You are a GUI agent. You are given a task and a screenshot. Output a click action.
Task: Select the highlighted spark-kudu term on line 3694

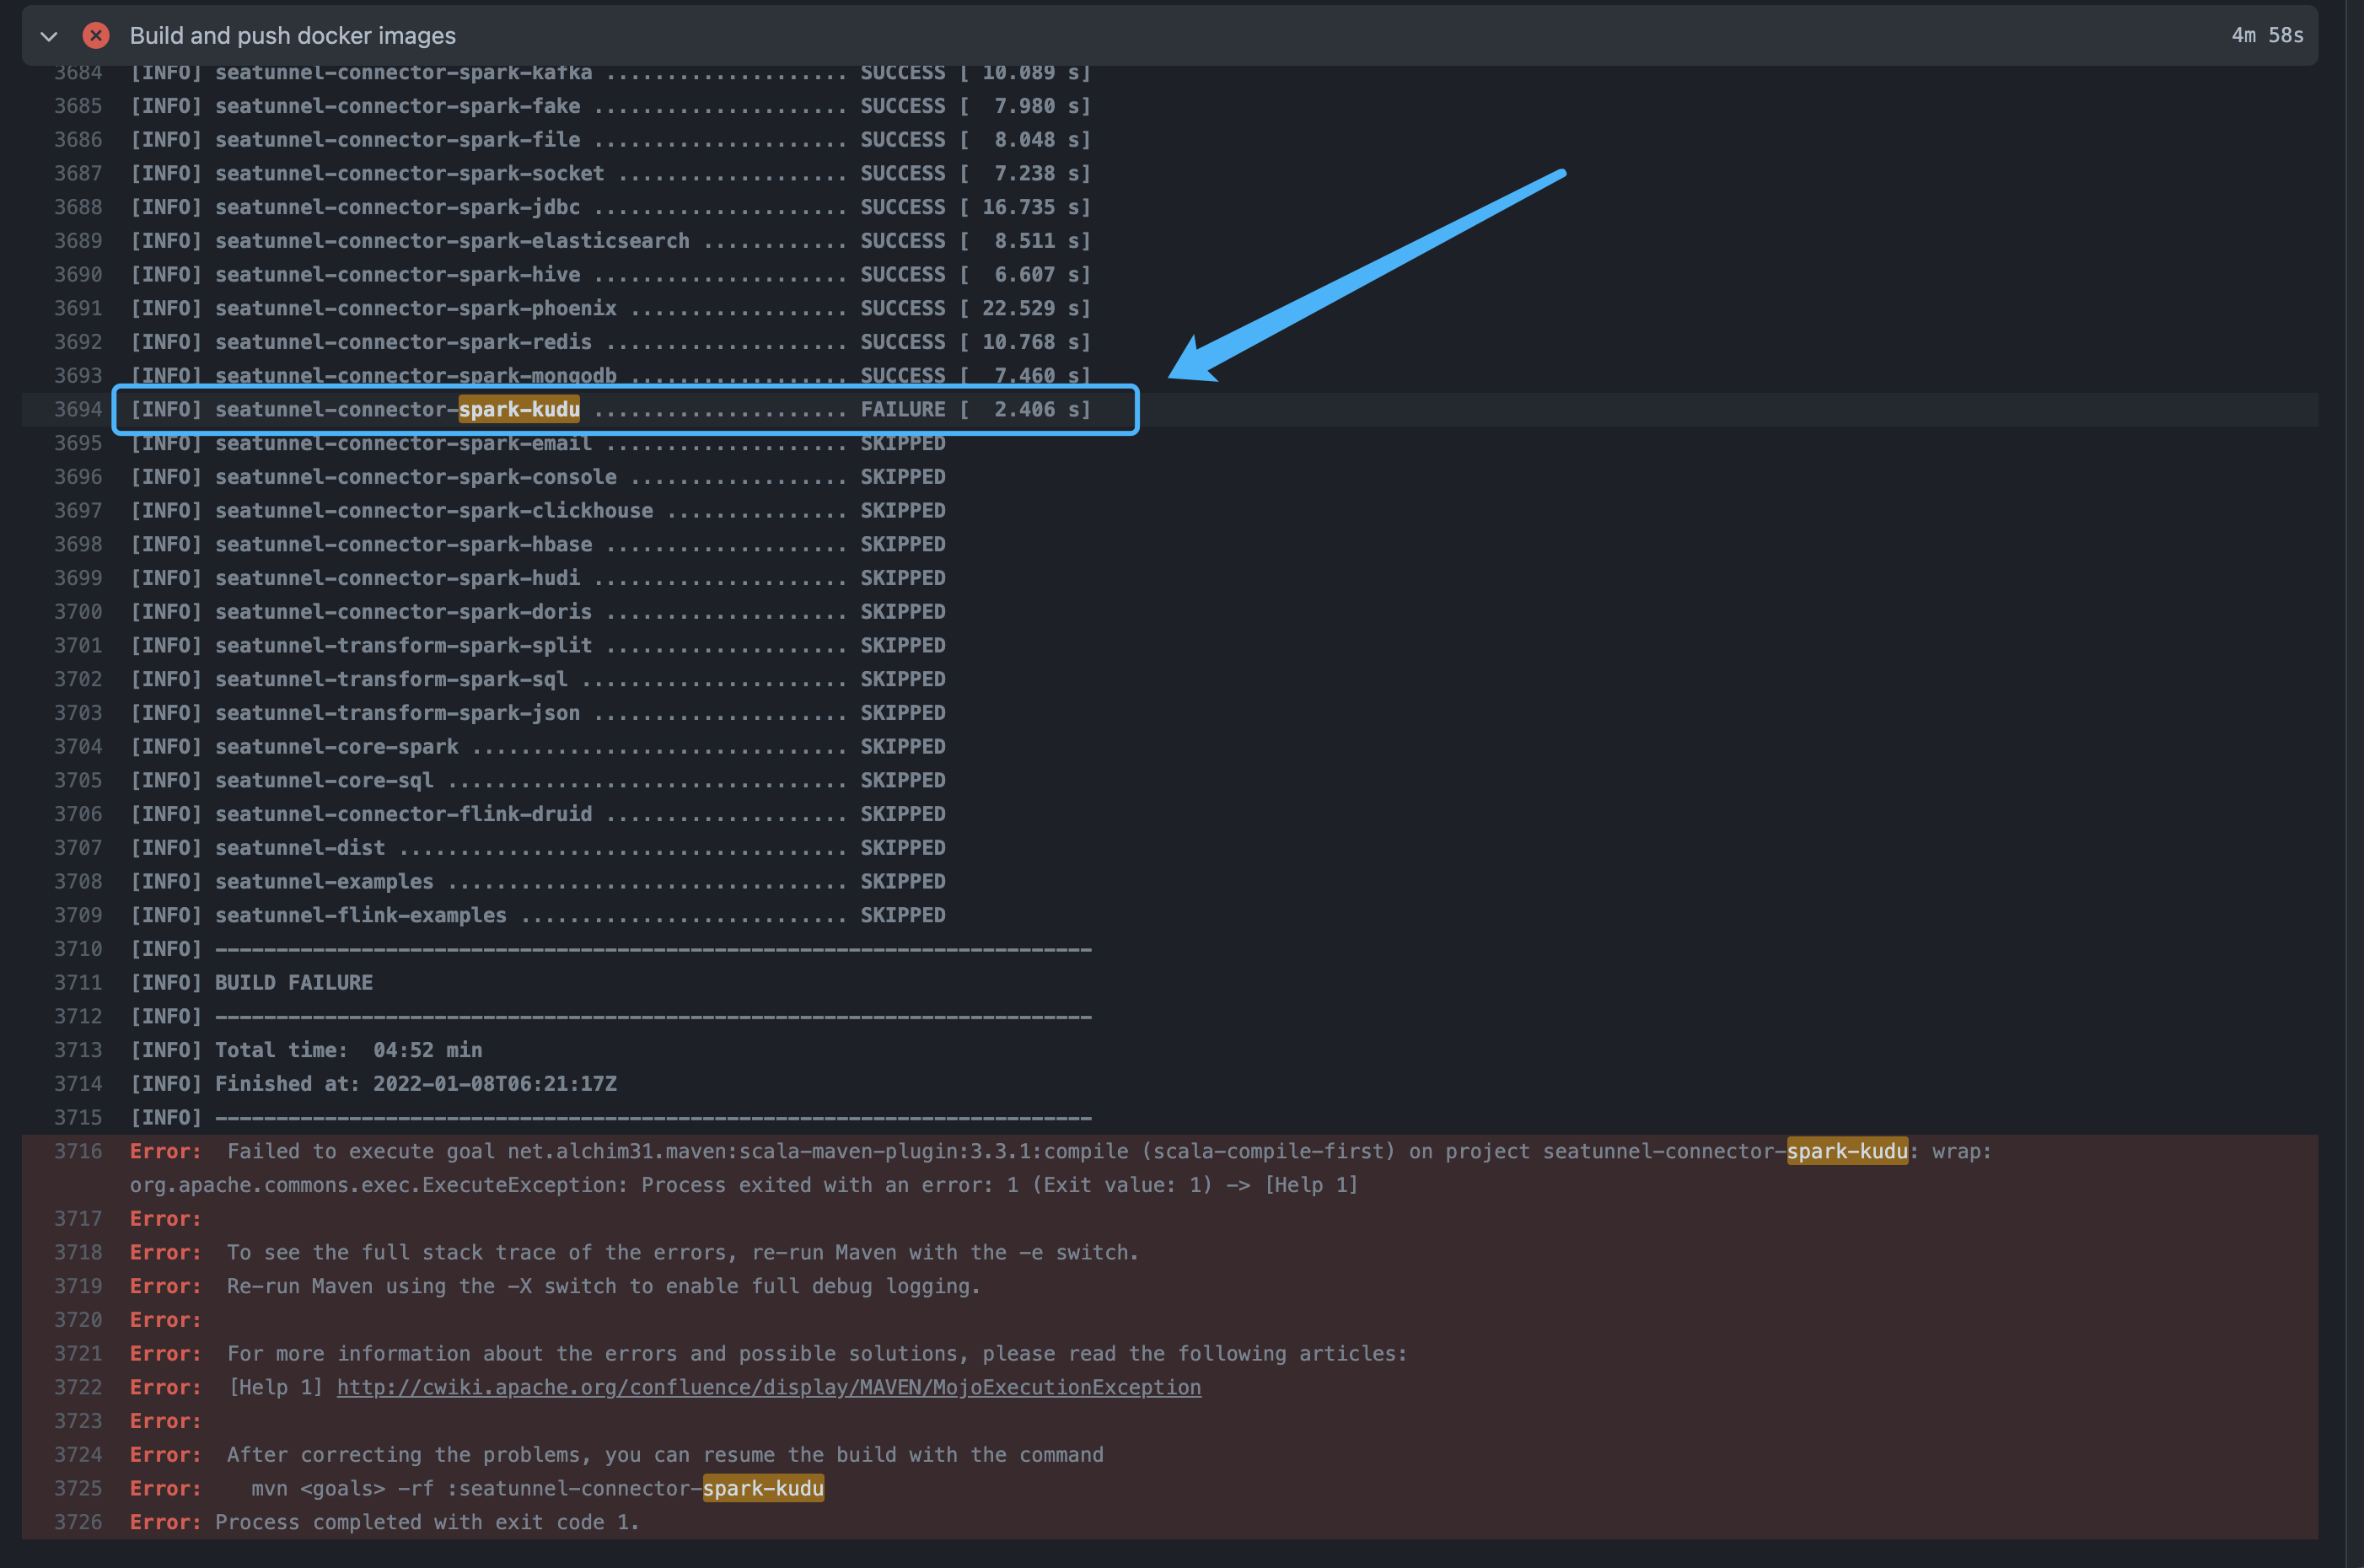click(x=518, y=409)
